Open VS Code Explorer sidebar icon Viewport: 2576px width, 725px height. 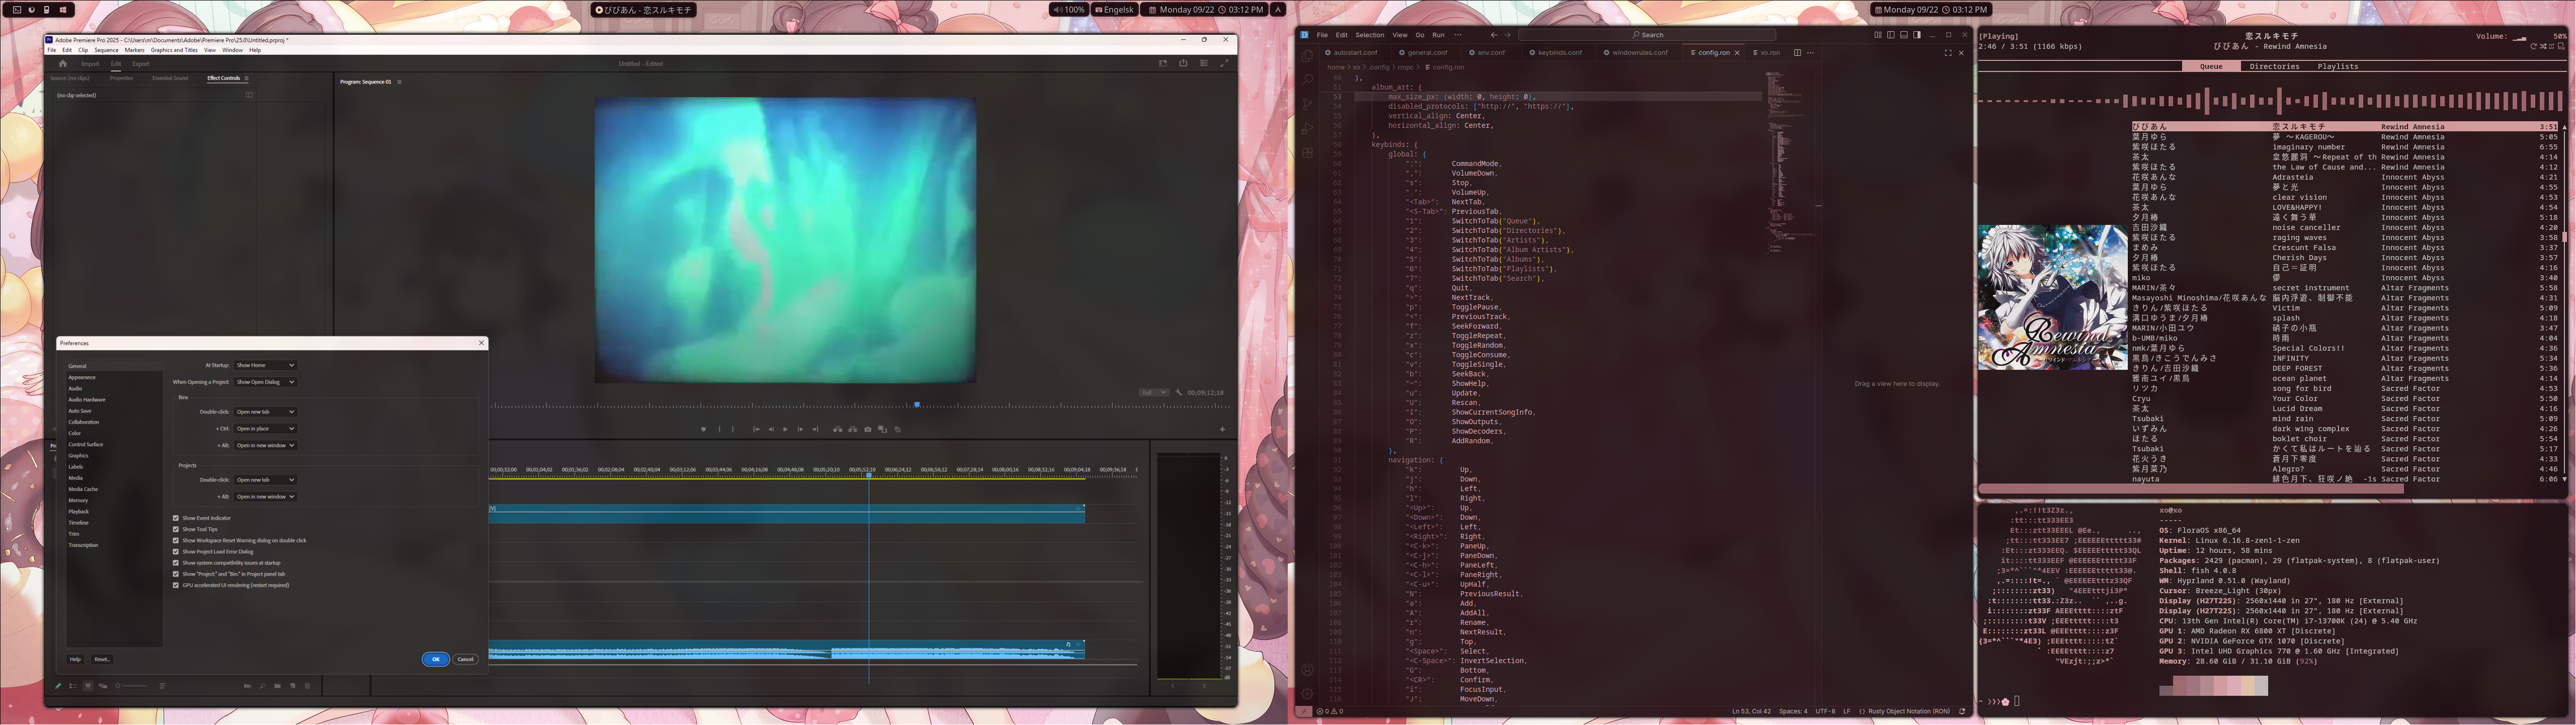(1306, 55)
